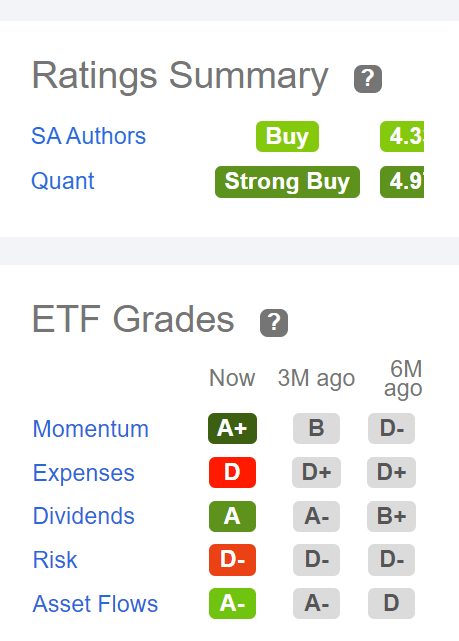Click the Momentum 3M ago B grade
The height and width of the screenshot is (641, 459).
(316, 428)
